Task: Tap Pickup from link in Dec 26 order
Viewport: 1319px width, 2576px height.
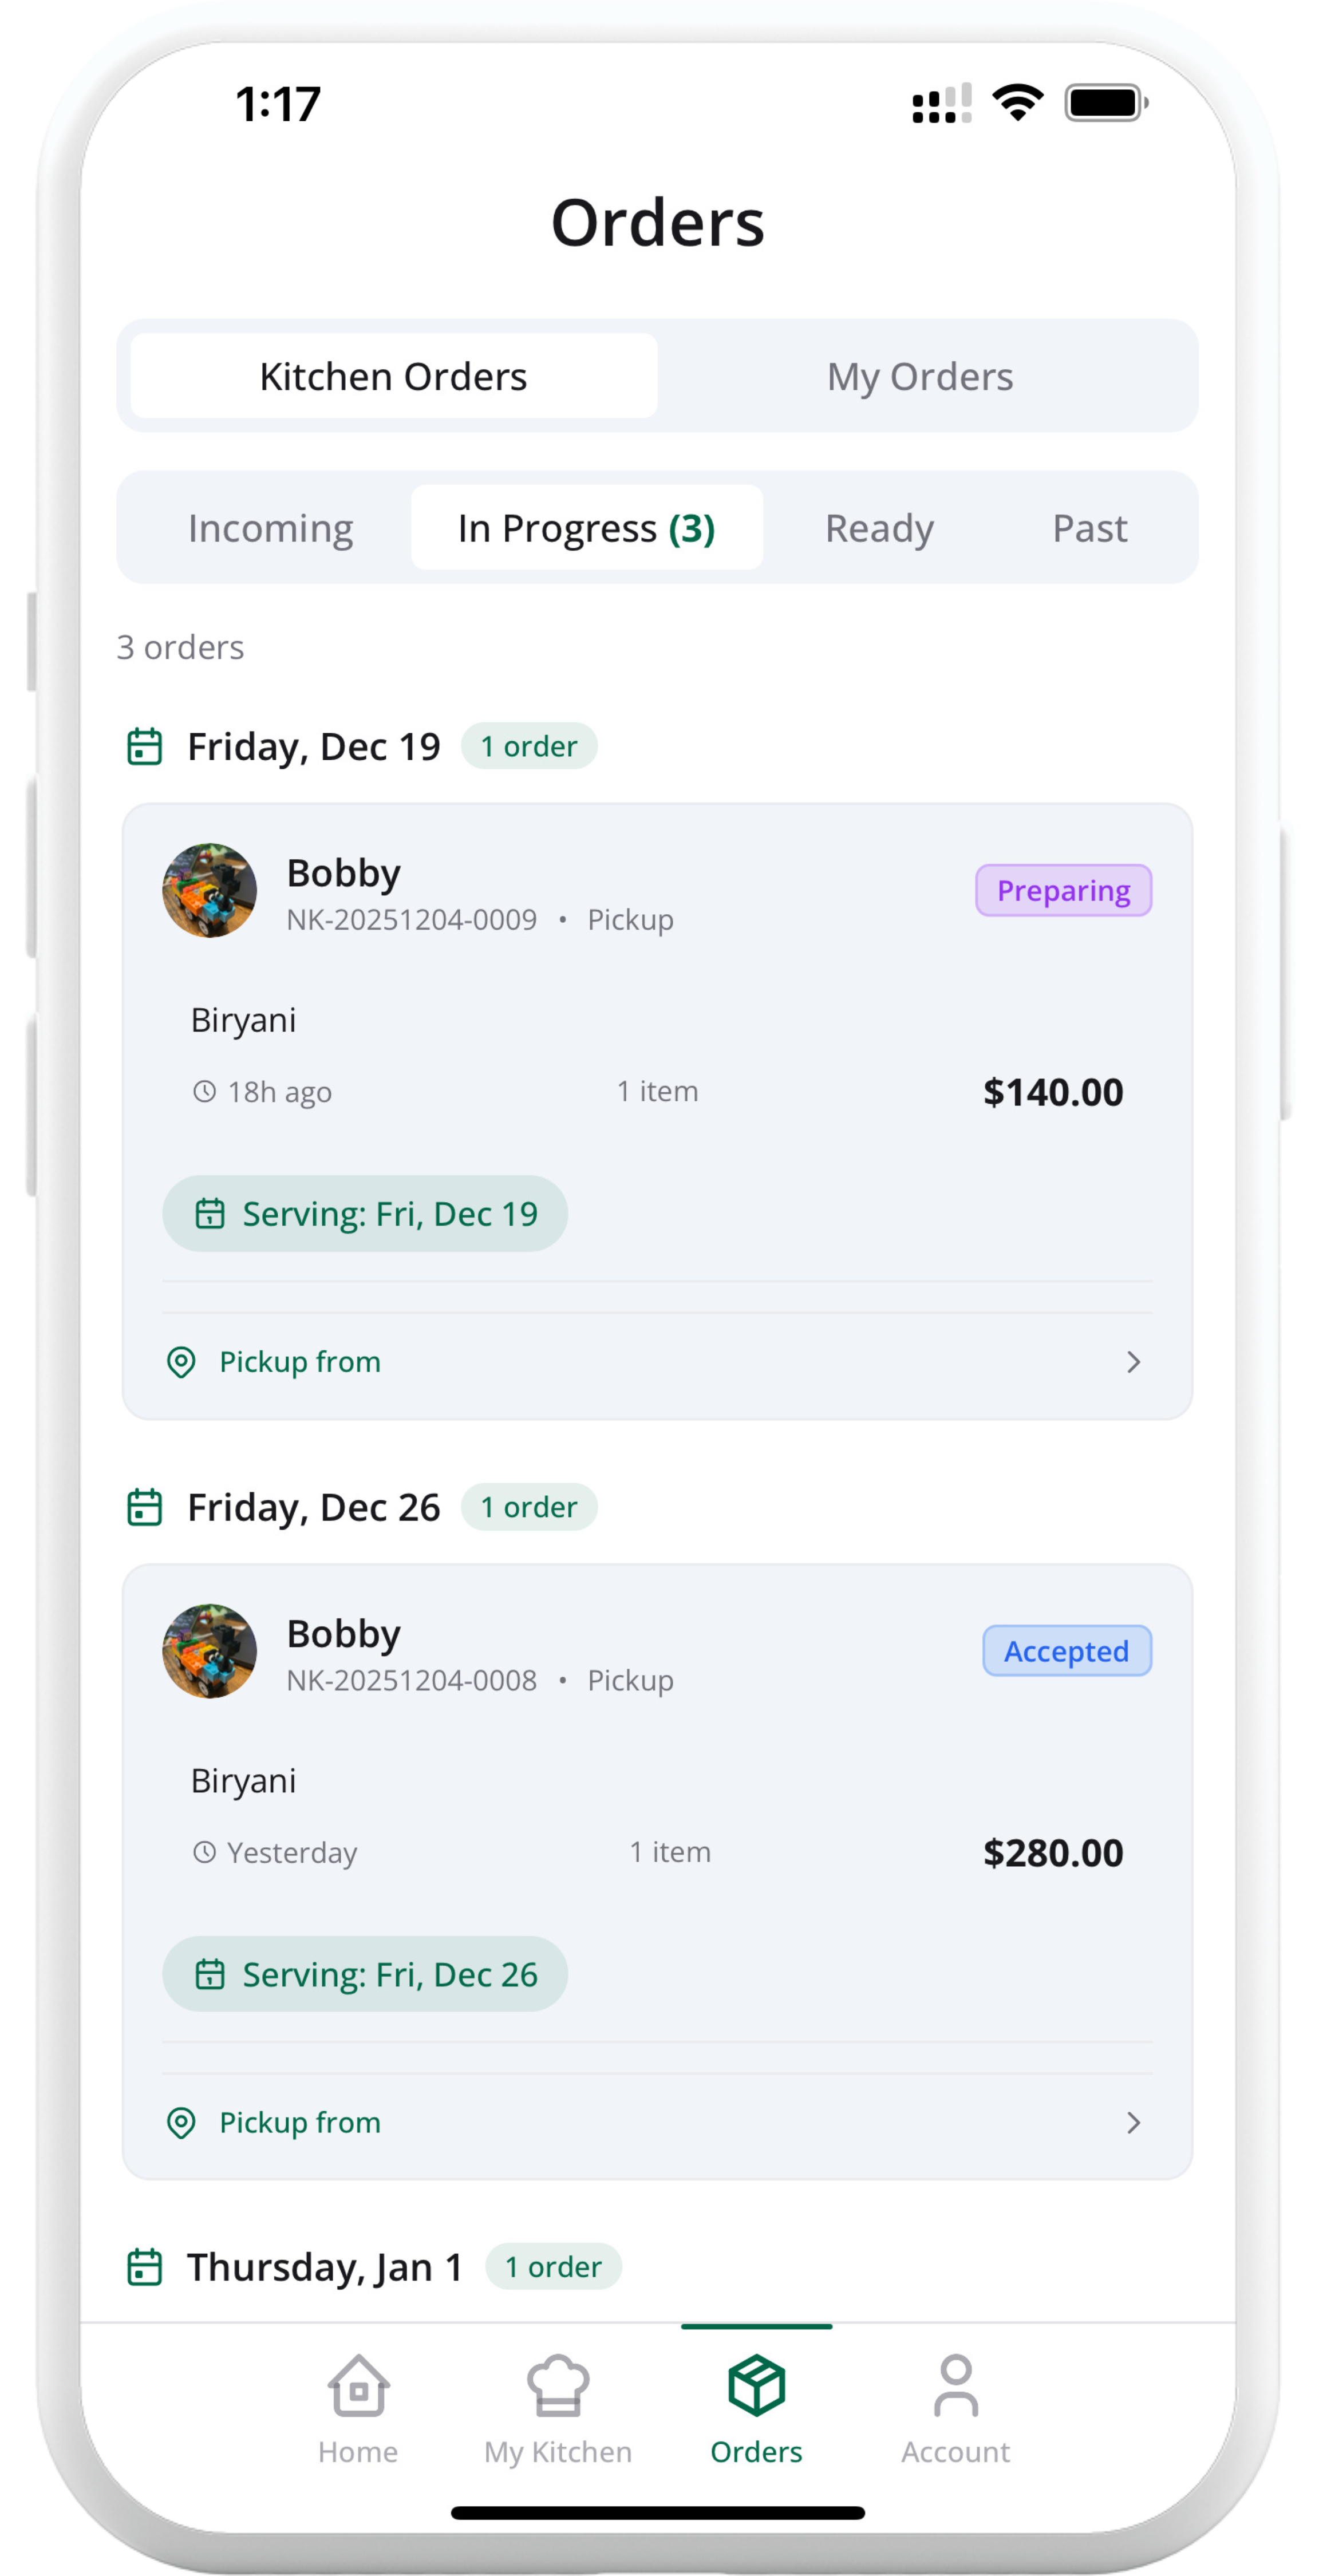Action: 300,2123
